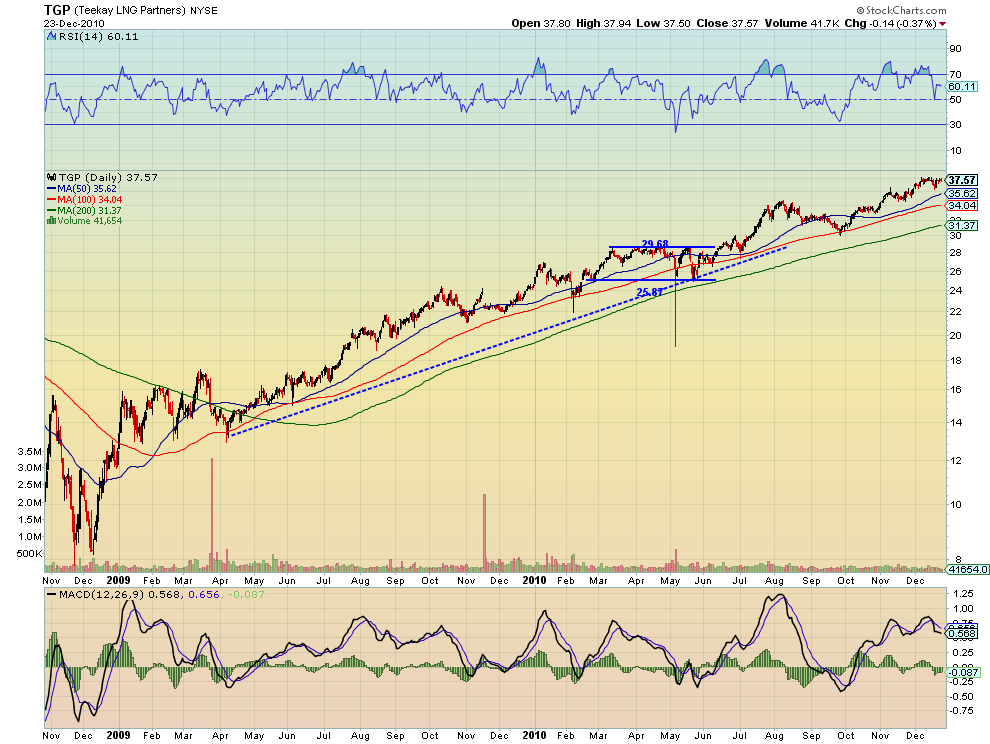
Task: Click the Open 37.80 header value
Action: [541, 23]
